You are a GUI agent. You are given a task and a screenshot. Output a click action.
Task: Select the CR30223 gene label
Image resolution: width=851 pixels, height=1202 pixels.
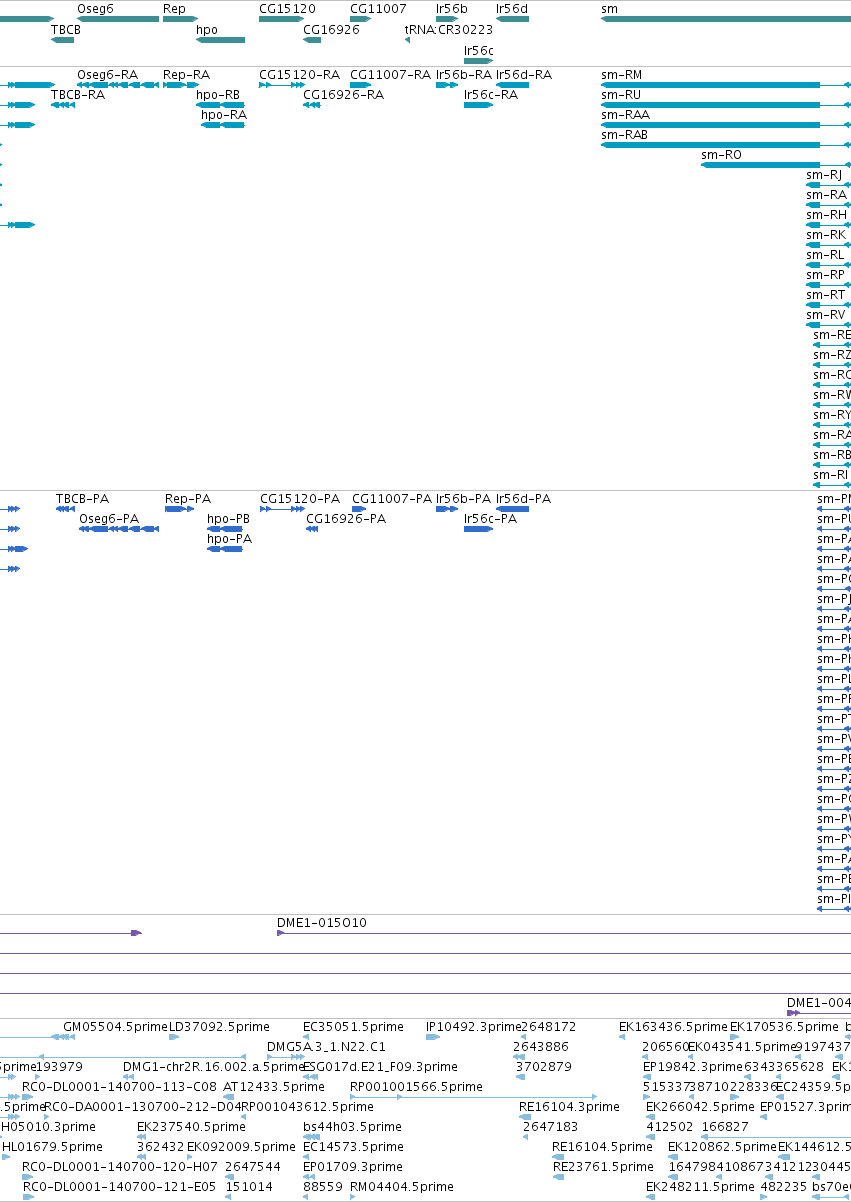pos(466,29)
